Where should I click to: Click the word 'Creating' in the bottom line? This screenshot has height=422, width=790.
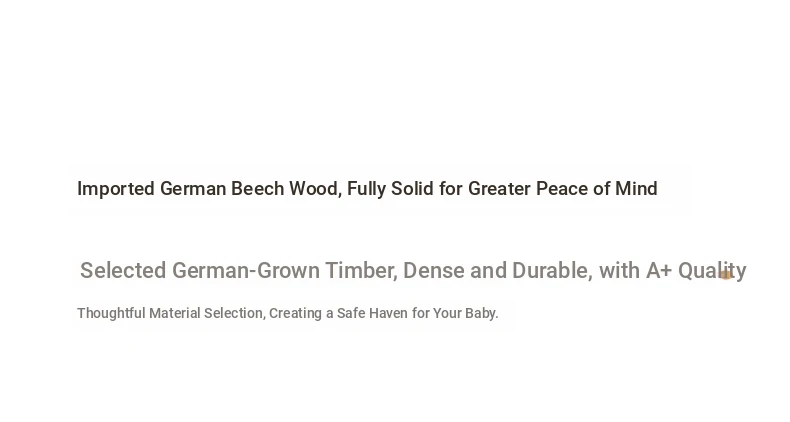click(x=295, y=314)
